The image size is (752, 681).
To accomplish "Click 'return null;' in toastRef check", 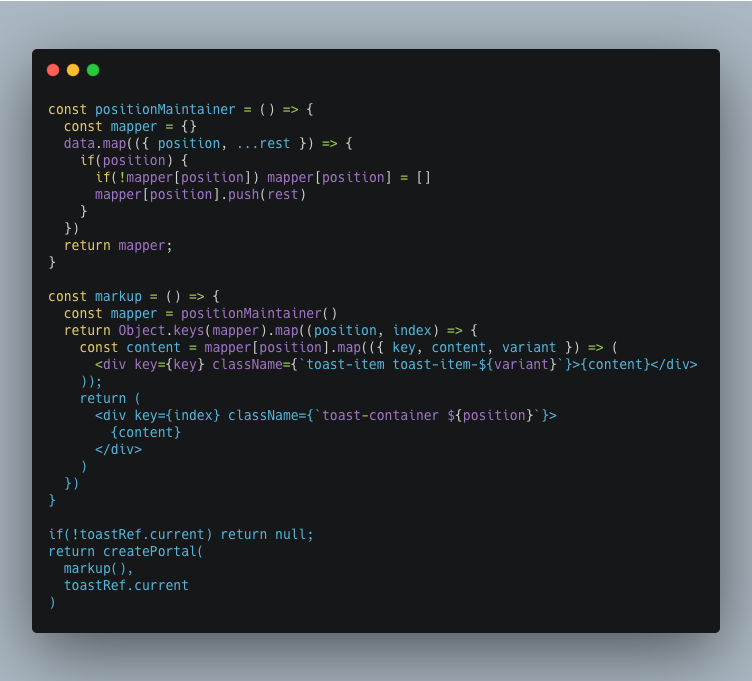I will tap(267, 534).
